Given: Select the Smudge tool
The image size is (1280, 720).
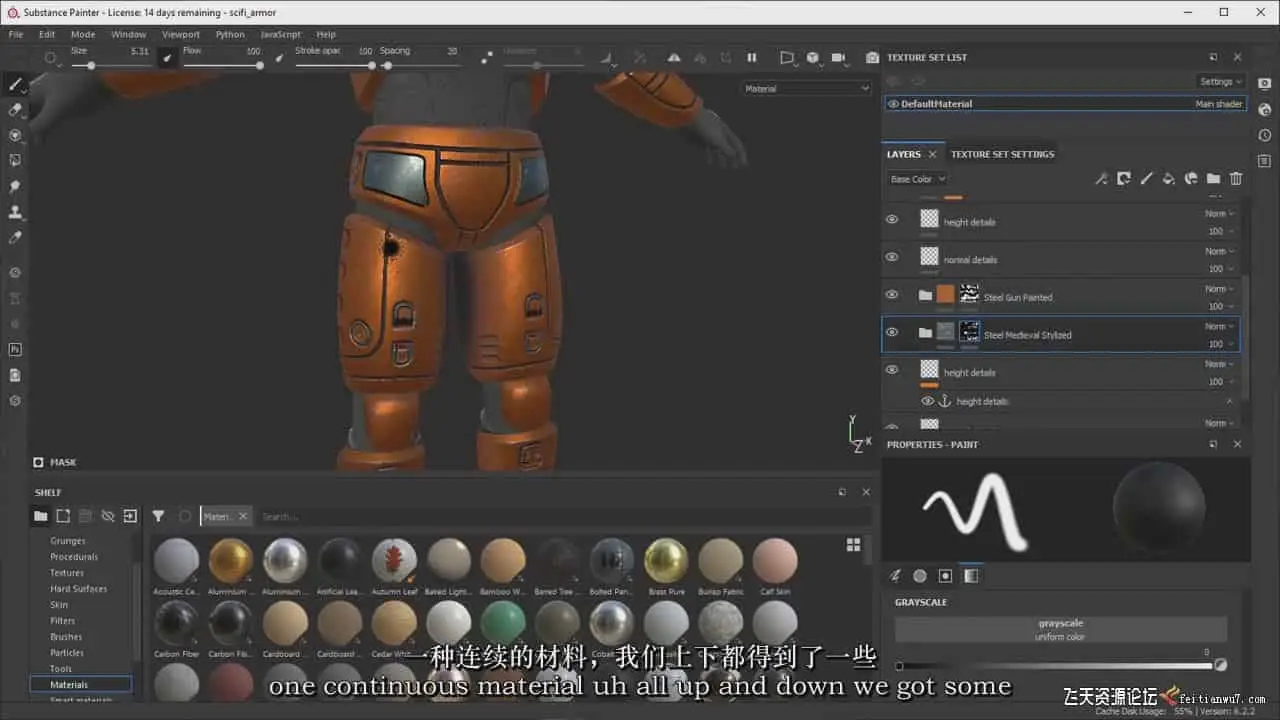Looking at the screenshot, I should pyautogui.click(x=15, y=187).
